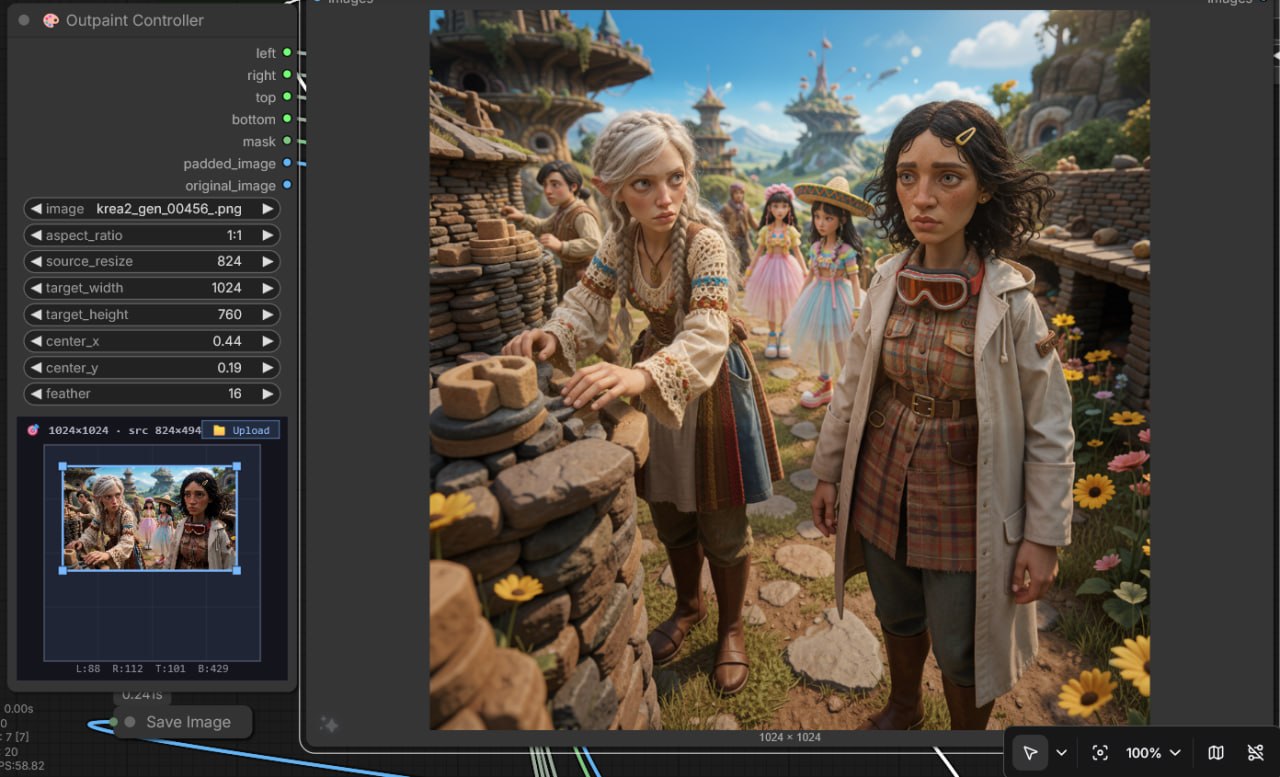The width and height of the screenshot is (1280, 777).
Task: Click the large generated image preview
Action: click(x=790, y=370)
